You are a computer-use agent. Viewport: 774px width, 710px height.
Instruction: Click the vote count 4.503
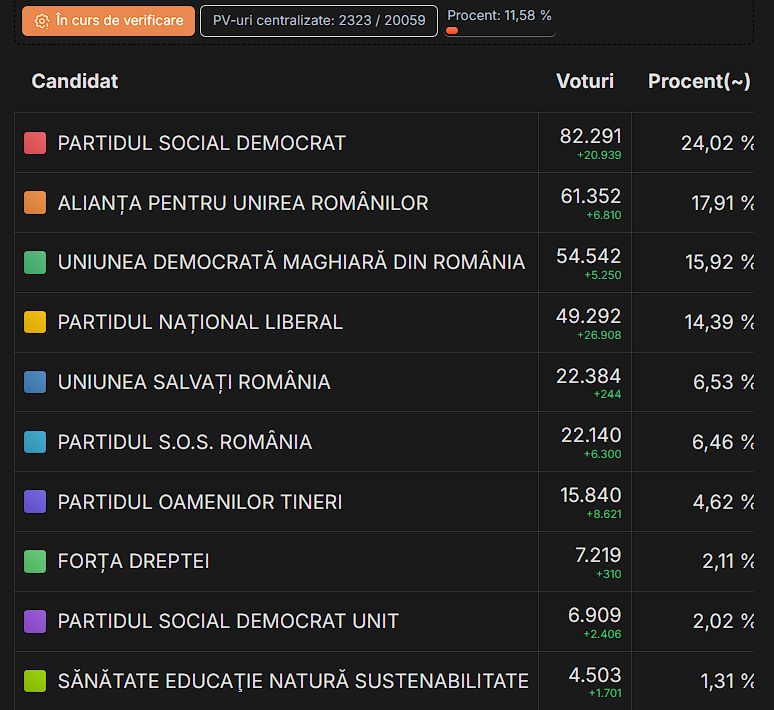[x=595, y=675]
